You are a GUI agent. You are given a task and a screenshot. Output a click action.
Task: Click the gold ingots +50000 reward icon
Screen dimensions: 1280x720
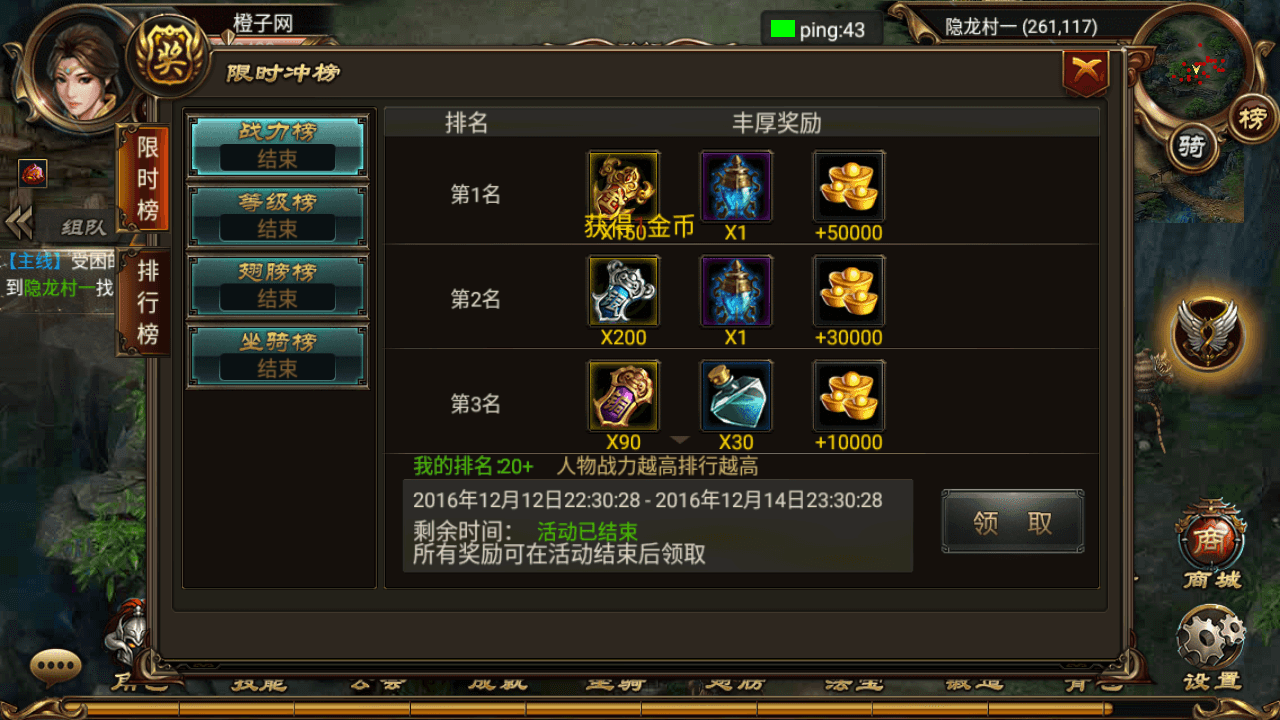pos(849,186)
